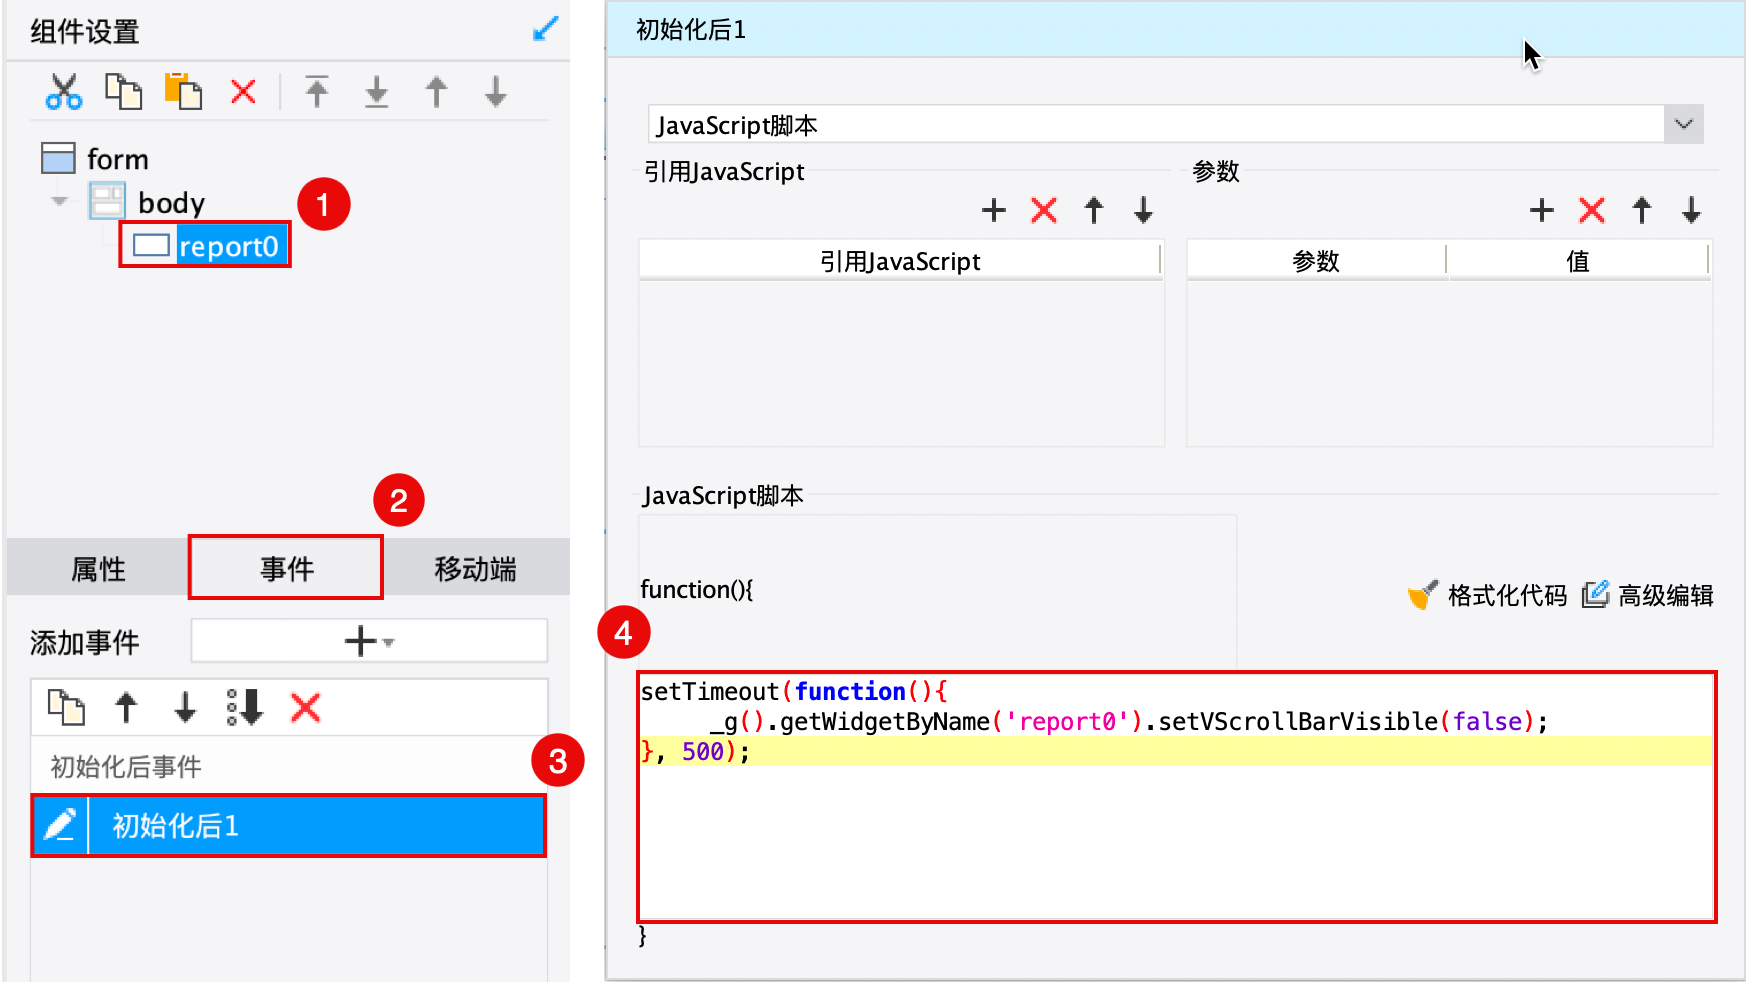Open the 添加事件 plus dropdown

click(x=369, y=641)
